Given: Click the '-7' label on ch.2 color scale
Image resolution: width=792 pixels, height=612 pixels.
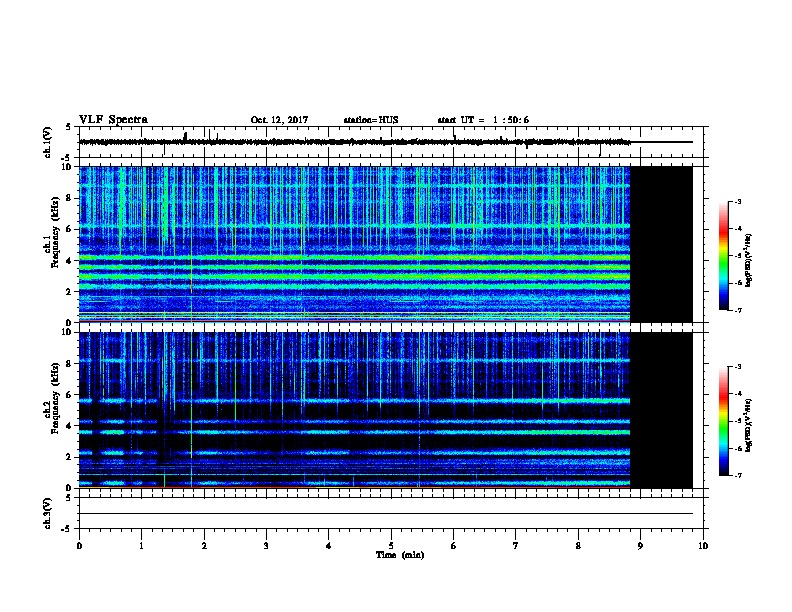Looking at the screenshot, I should coord(737,476).
